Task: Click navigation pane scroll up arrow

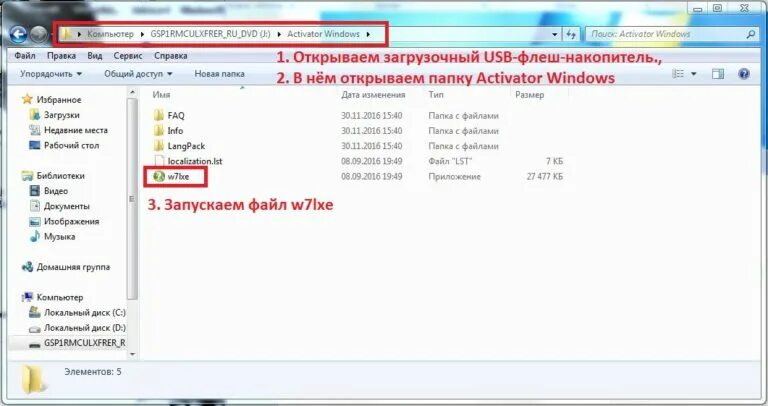Action: click(x=132, y=93)
